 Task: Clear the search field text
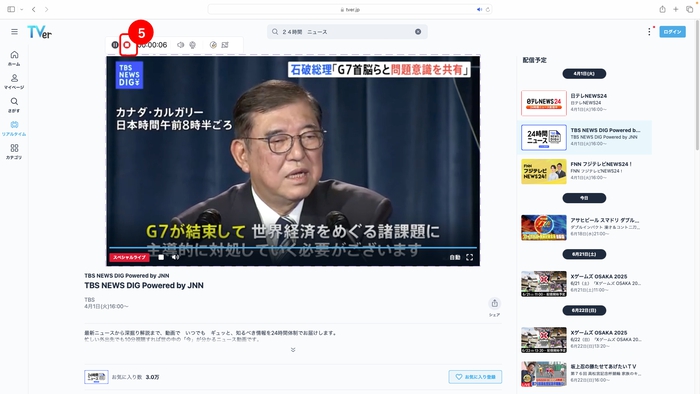tap(418, 32)
